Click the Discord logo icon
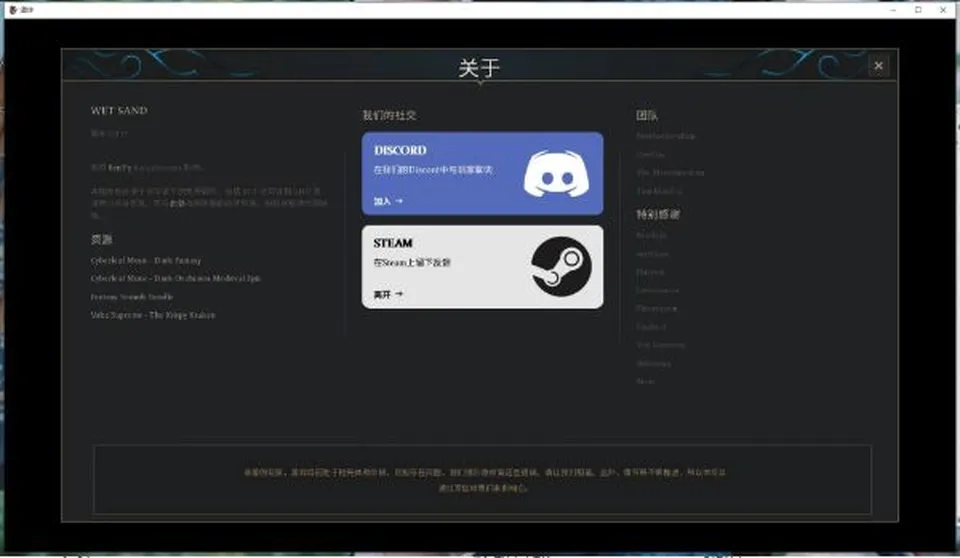Screen dimensions: 960x558 click(557, 173)
